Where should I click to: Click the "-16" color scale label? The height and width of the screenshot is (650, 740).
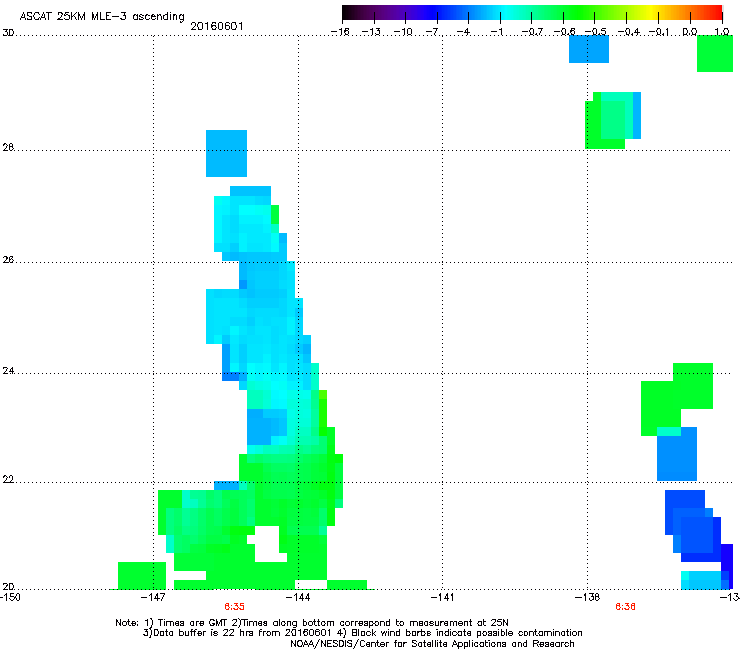pyautogui.click(x=340, y=32)
